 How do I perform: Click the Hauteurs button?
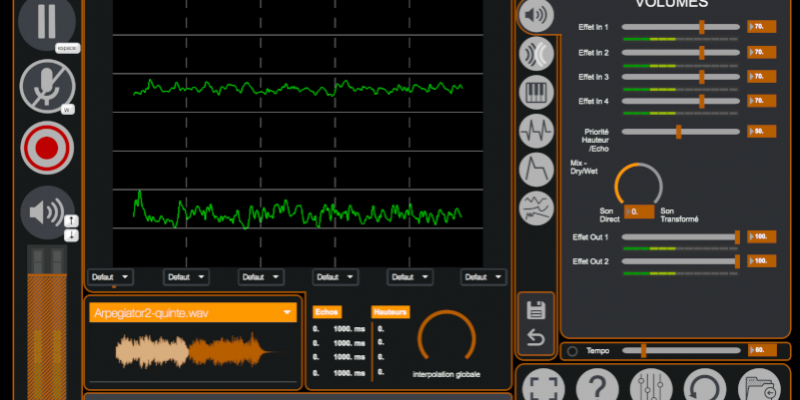click(389, 312)
